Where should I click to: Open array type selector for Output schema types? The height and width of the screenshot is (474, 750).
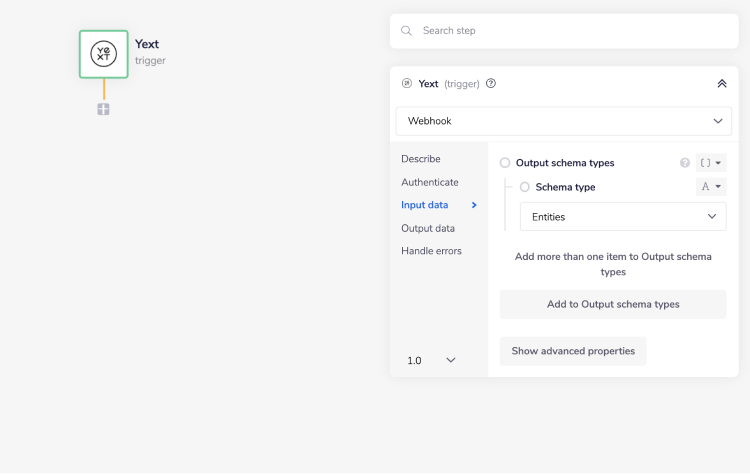(711, 163)
